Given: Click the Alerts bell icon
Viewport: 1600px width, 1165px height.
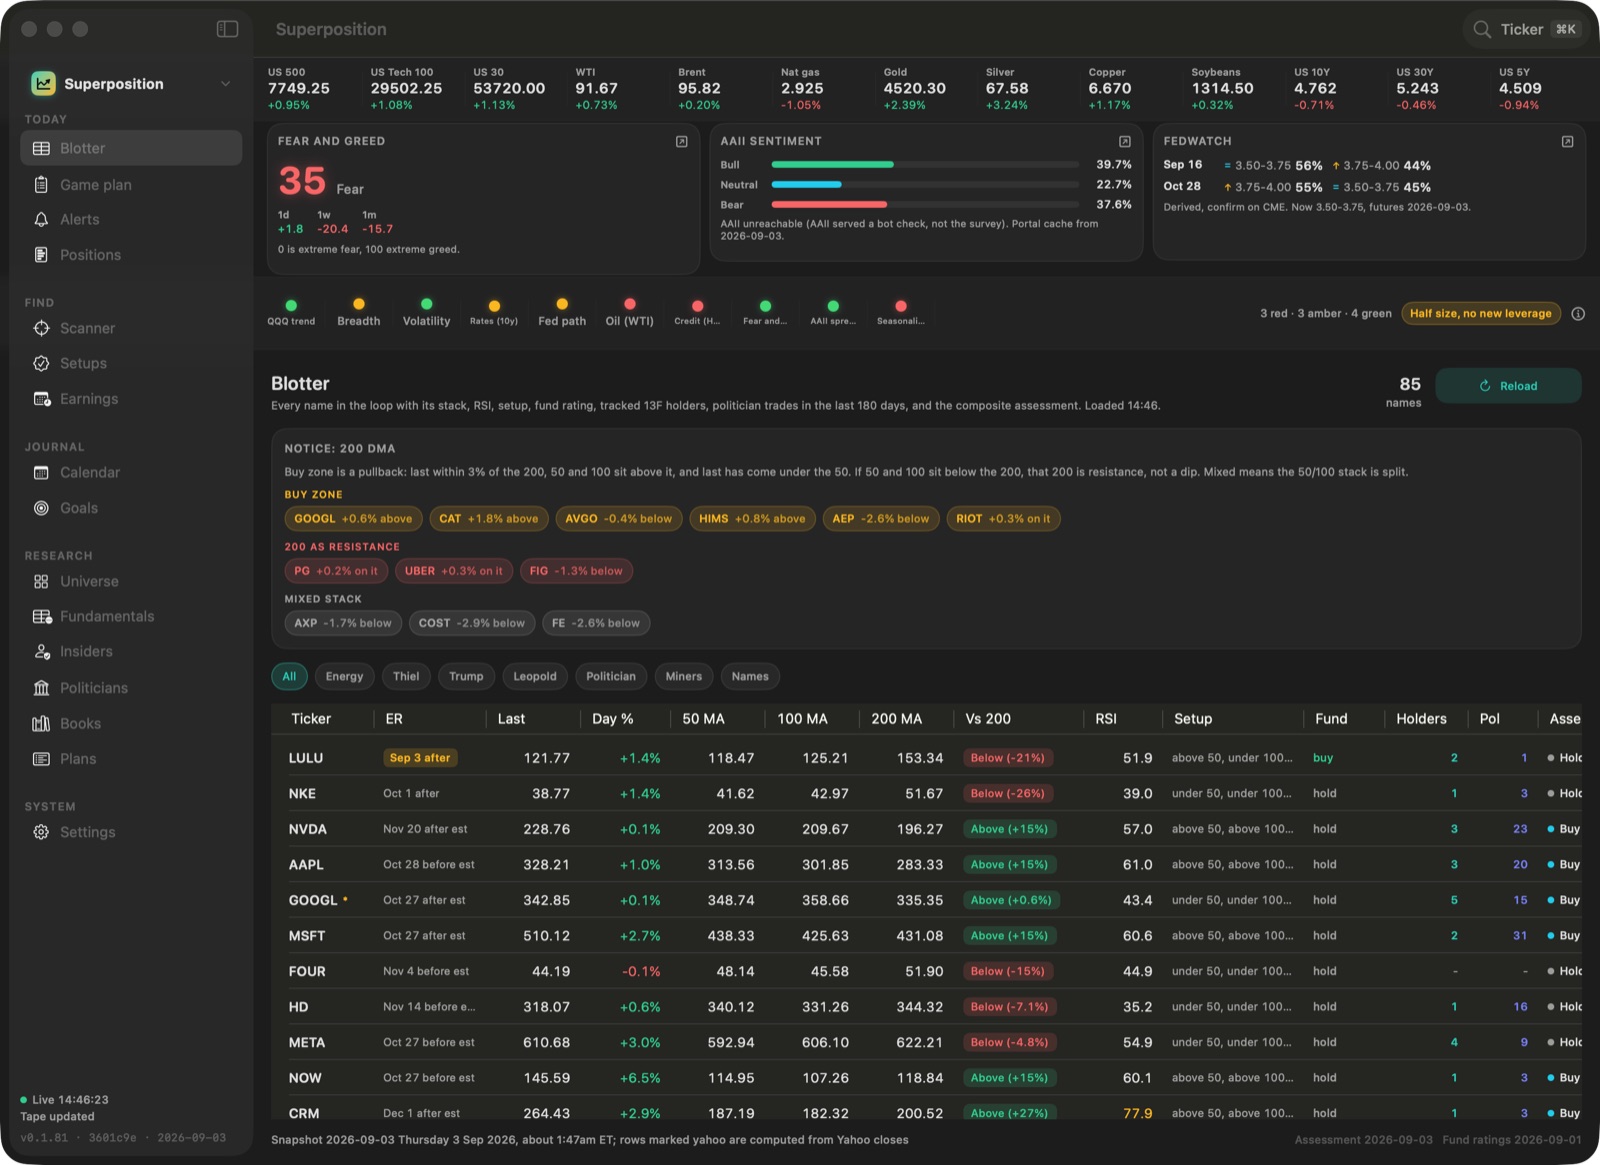Looking at the screenshot, I should click(41, 220).
